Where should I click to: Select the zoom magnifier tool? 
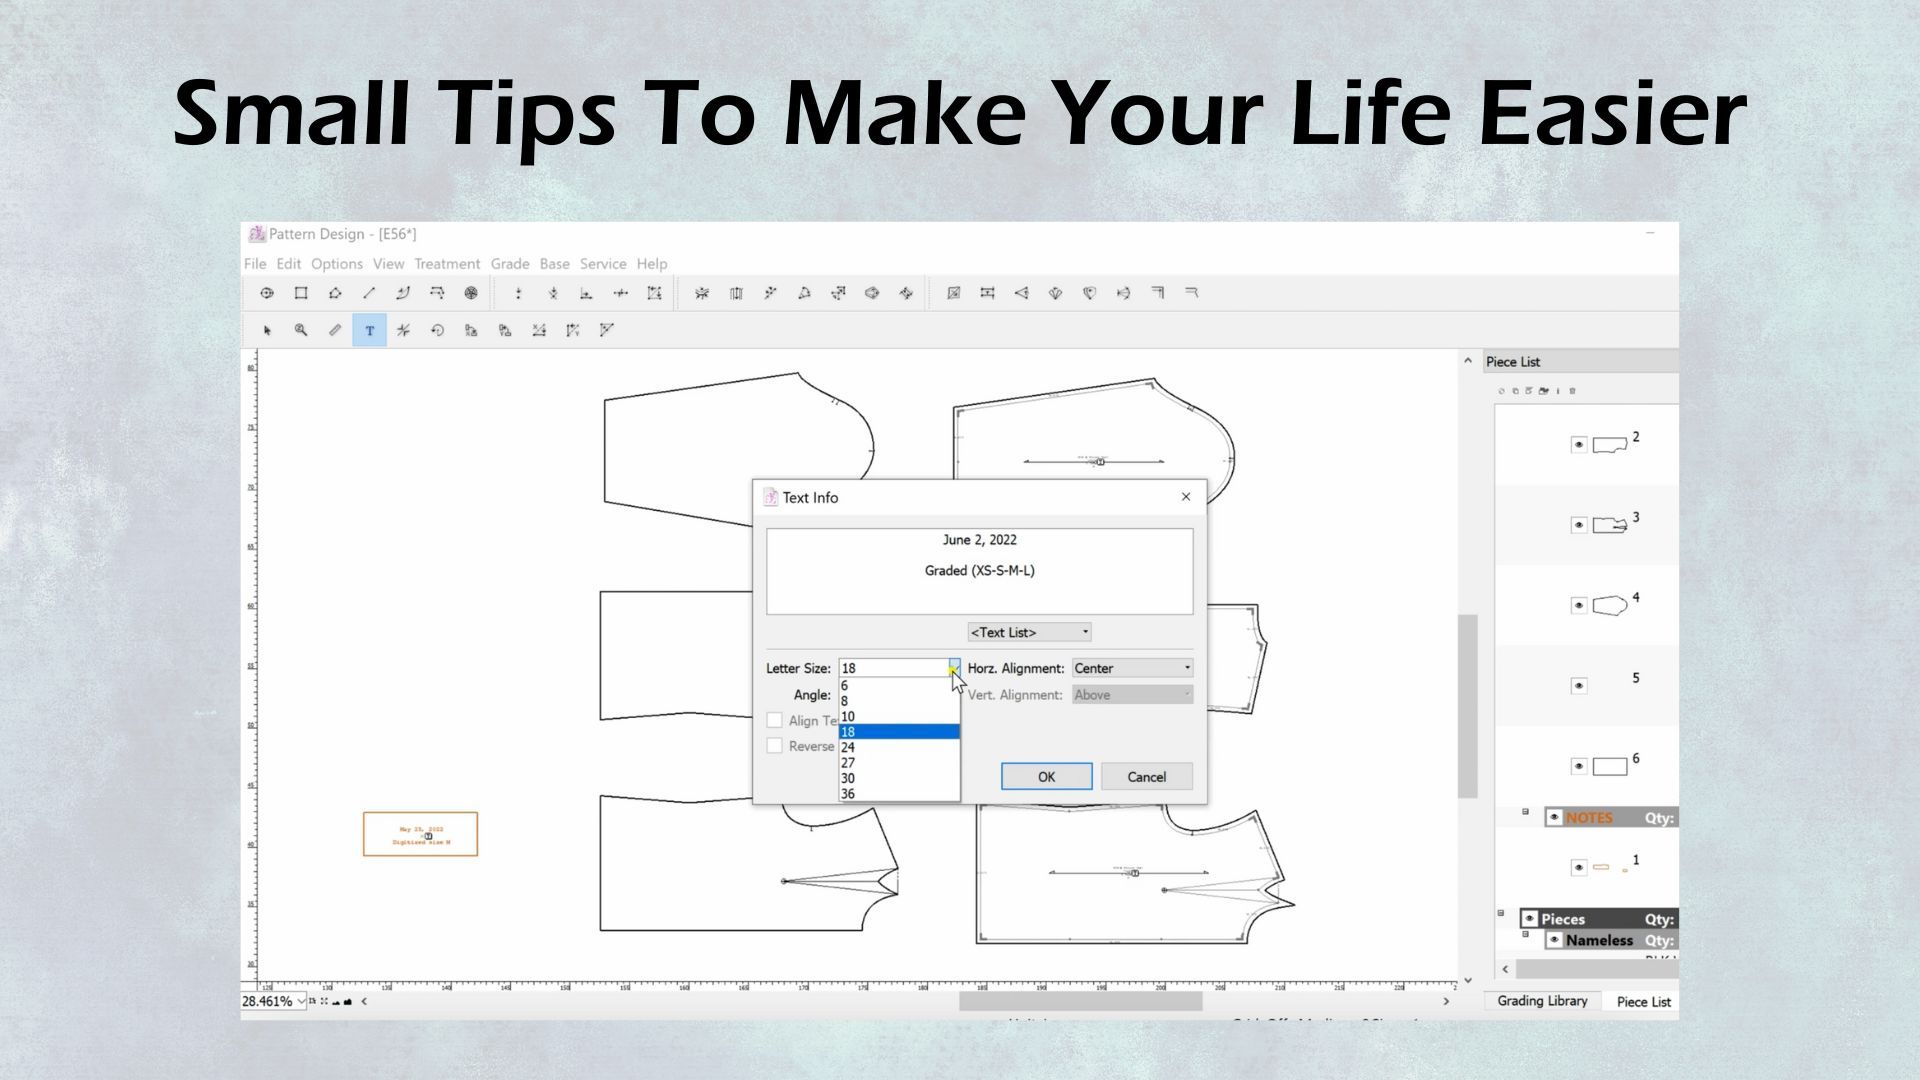[x=301, y=330]
